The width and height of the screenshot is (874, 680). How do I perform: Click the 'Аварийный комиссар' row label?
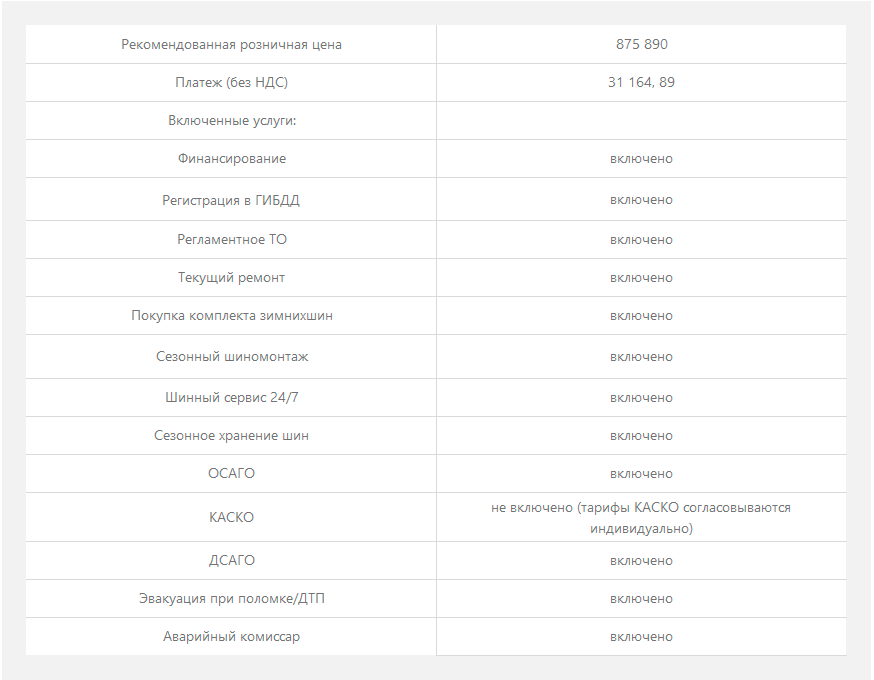click(x=231, y=637)
